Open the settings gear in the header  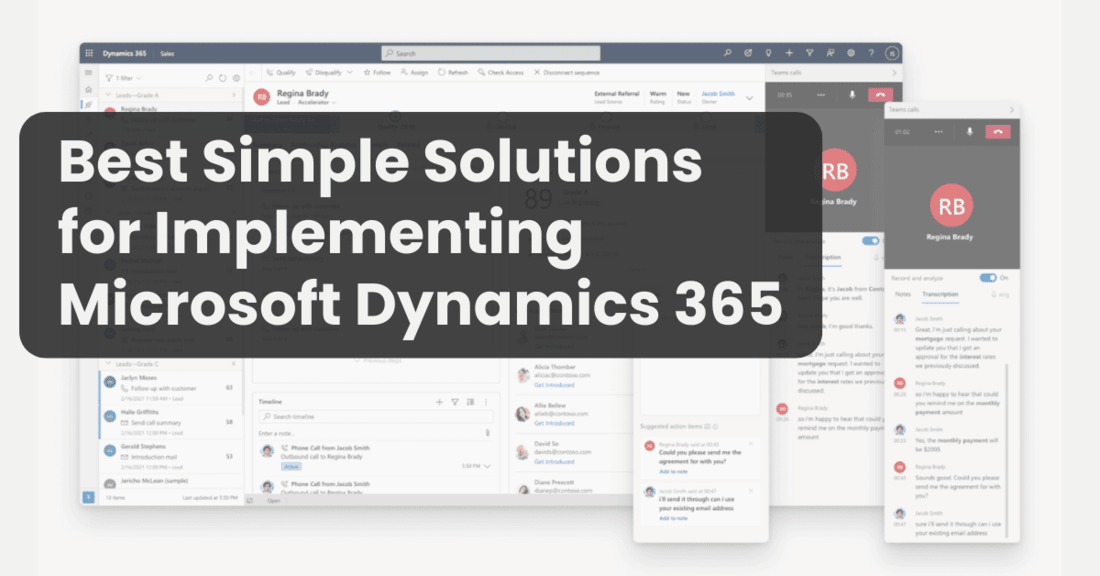click(x=851, y=53)
